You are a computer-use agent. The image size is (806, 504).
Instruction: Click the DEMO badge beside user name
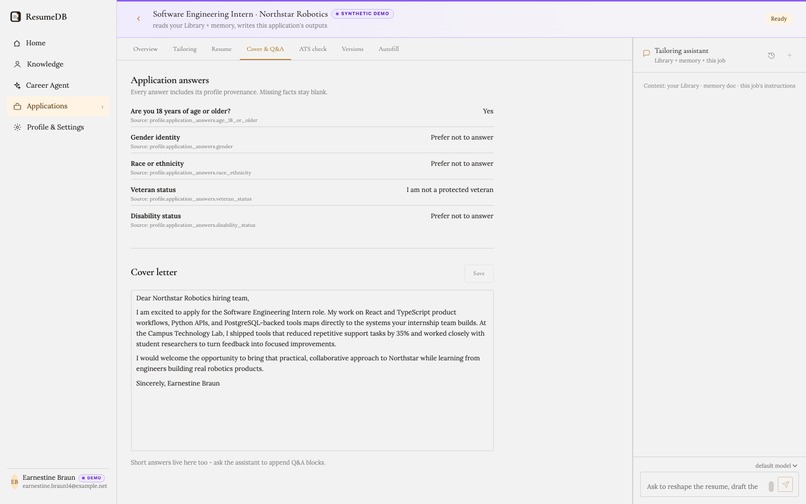pos(91,478)
